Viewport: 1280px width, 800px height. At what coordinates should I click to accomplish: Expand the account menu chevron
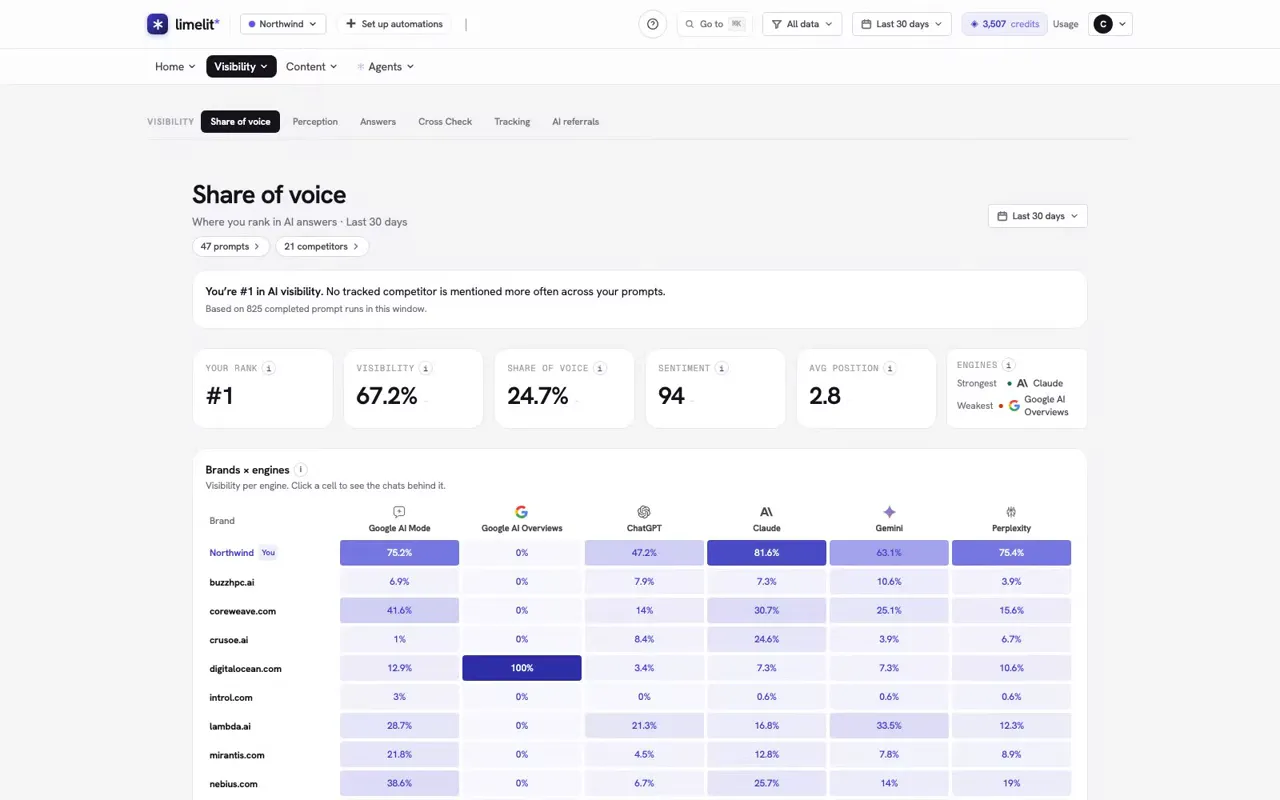[x=1122, y=24]
